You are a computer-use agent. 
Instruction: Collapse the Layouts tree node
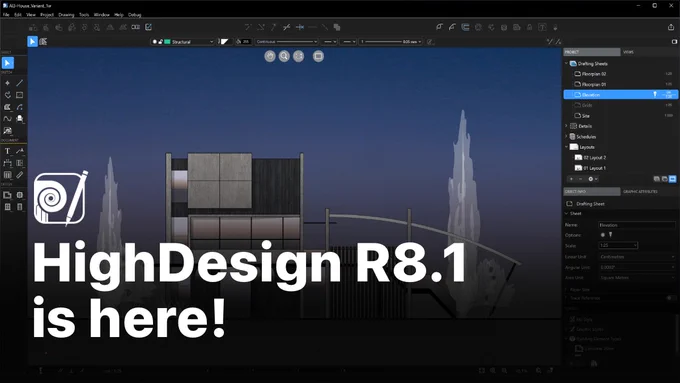tap(566, 147)
